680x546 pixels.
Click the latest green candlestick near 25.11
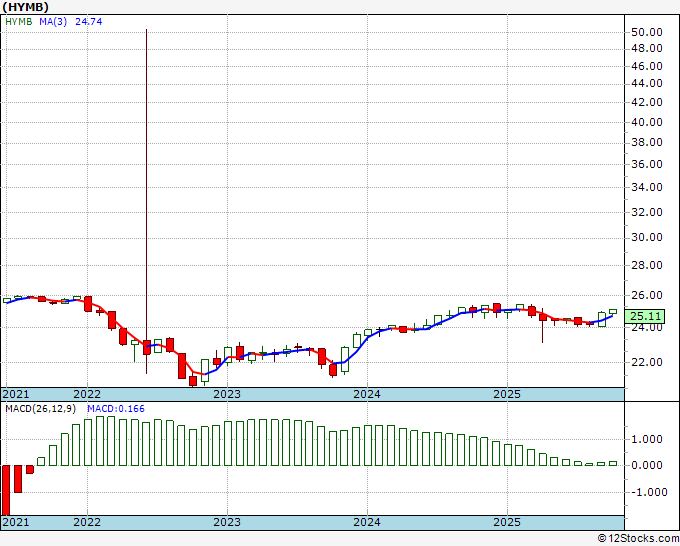(x=613, y=311)
